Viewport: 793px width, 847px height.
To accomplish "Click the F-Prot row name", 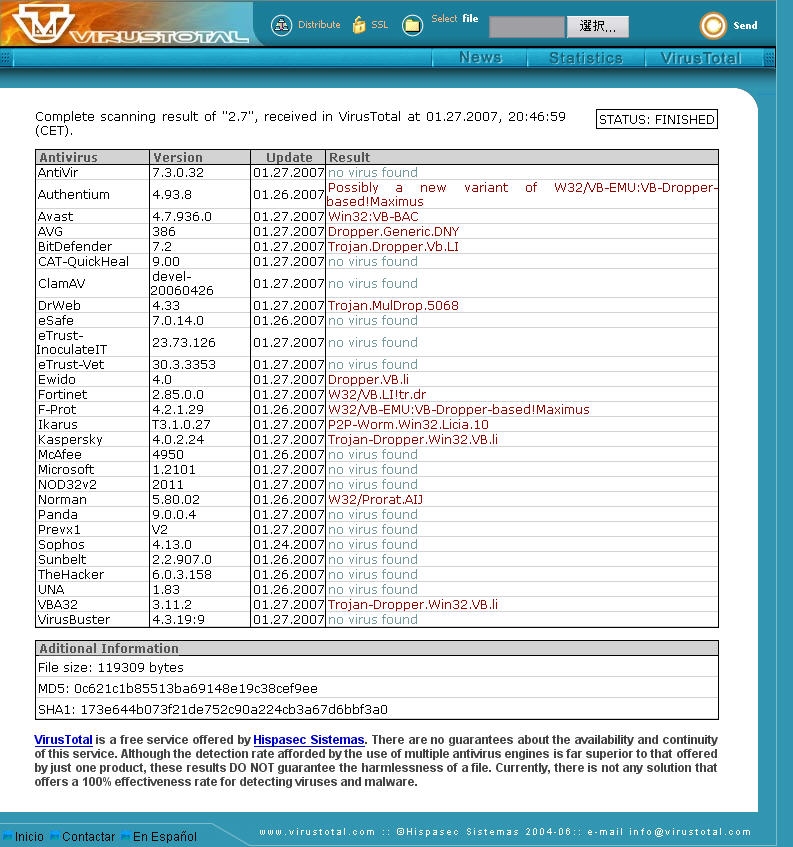I will pyautogui.click(x=57, y=409).
